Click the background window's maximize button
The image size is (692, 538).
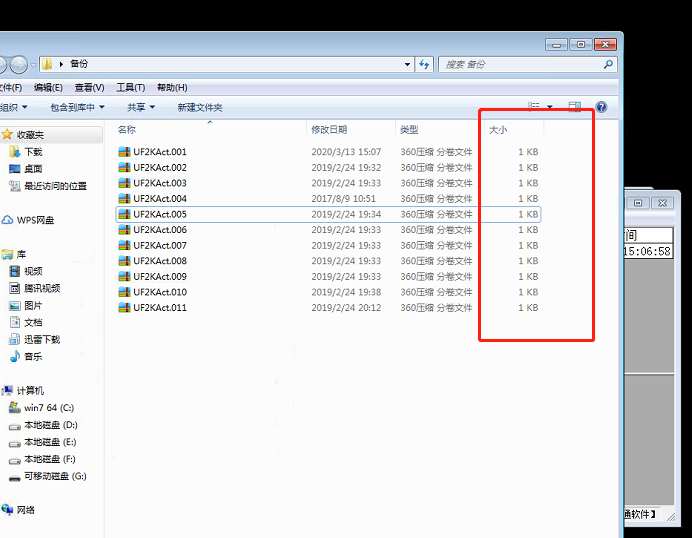click(x=638, y=203)
